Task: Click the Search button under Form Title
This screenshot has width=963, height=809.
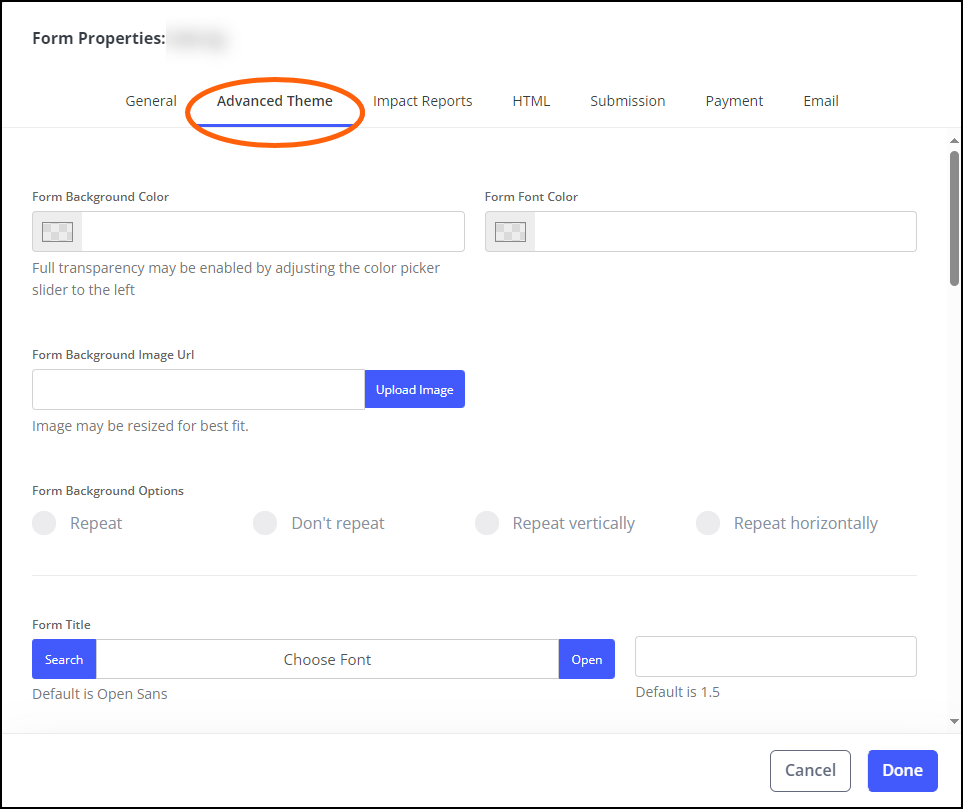Action: point(63,659)
